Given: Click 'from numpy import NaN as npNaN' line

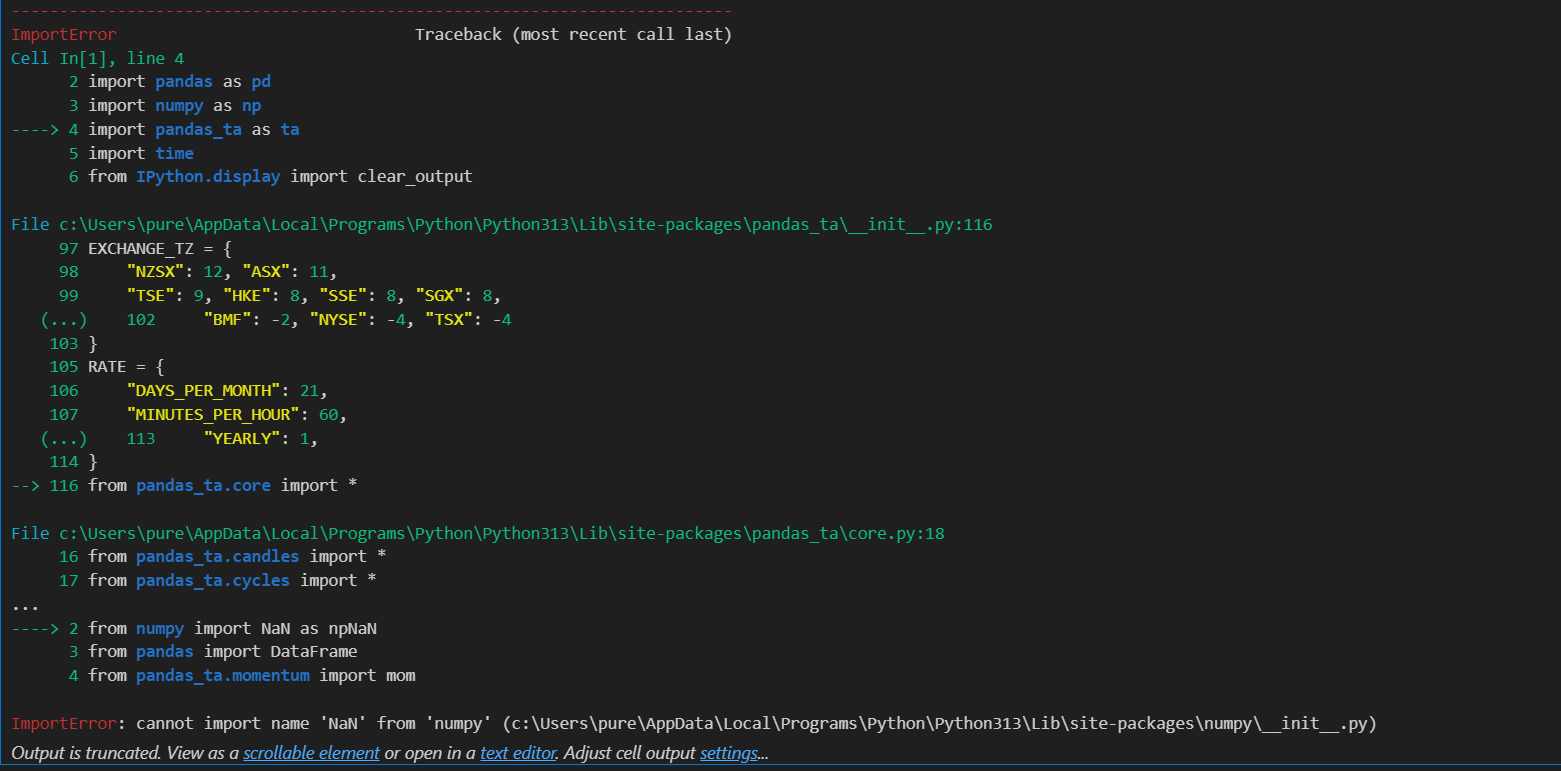Looking at the screenshot, I should (x=232, y=629).
